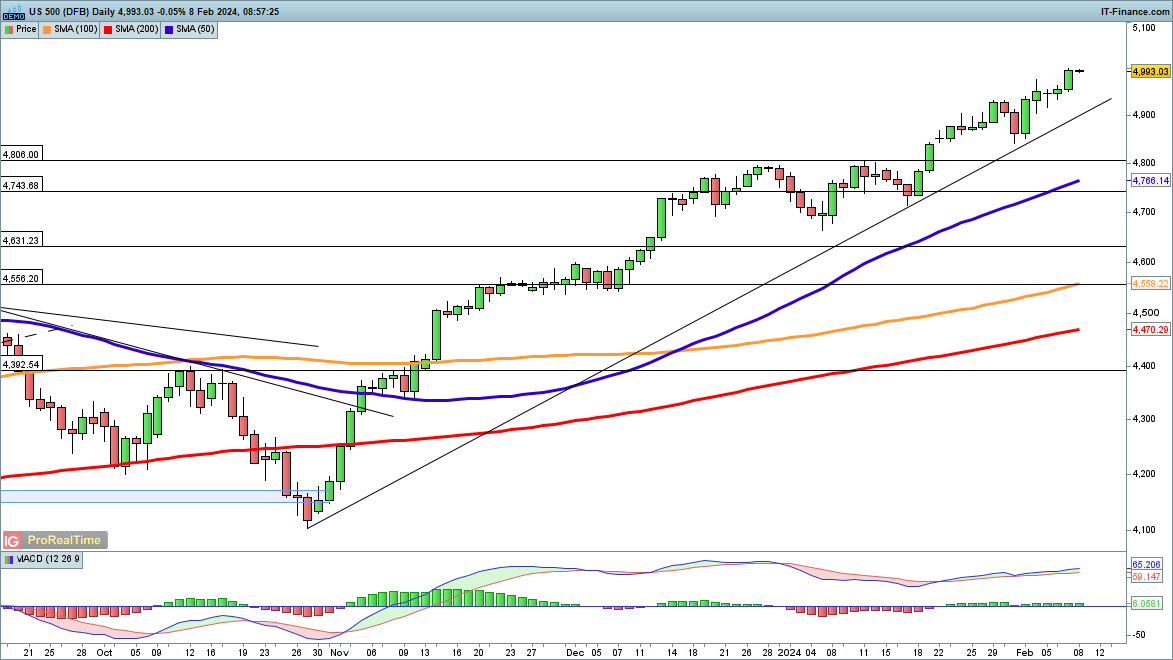Open the ProRealTime link
This screenshot has height=660, width=1173.
point(64,540)
